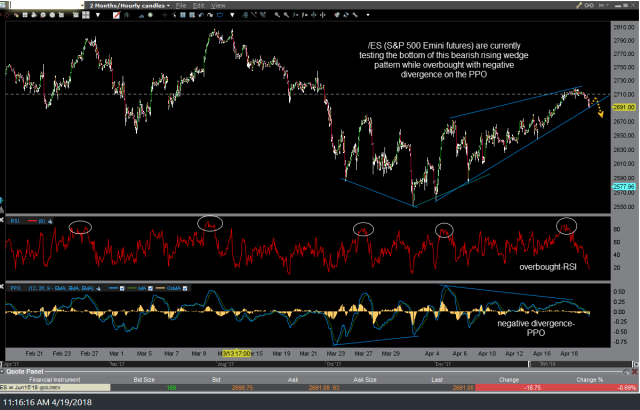Open RSI settings hand icon
640x410 pixels.
click(50, 221)
